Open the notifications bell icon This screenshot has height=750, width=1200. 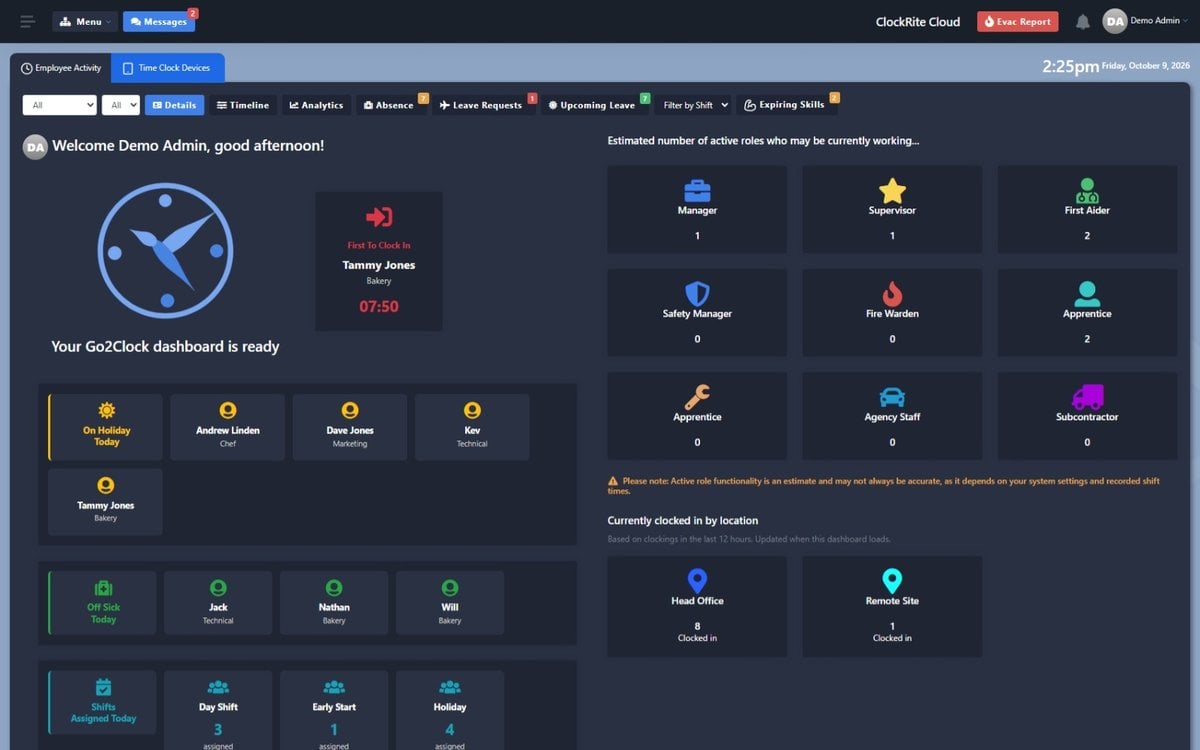1083,21
